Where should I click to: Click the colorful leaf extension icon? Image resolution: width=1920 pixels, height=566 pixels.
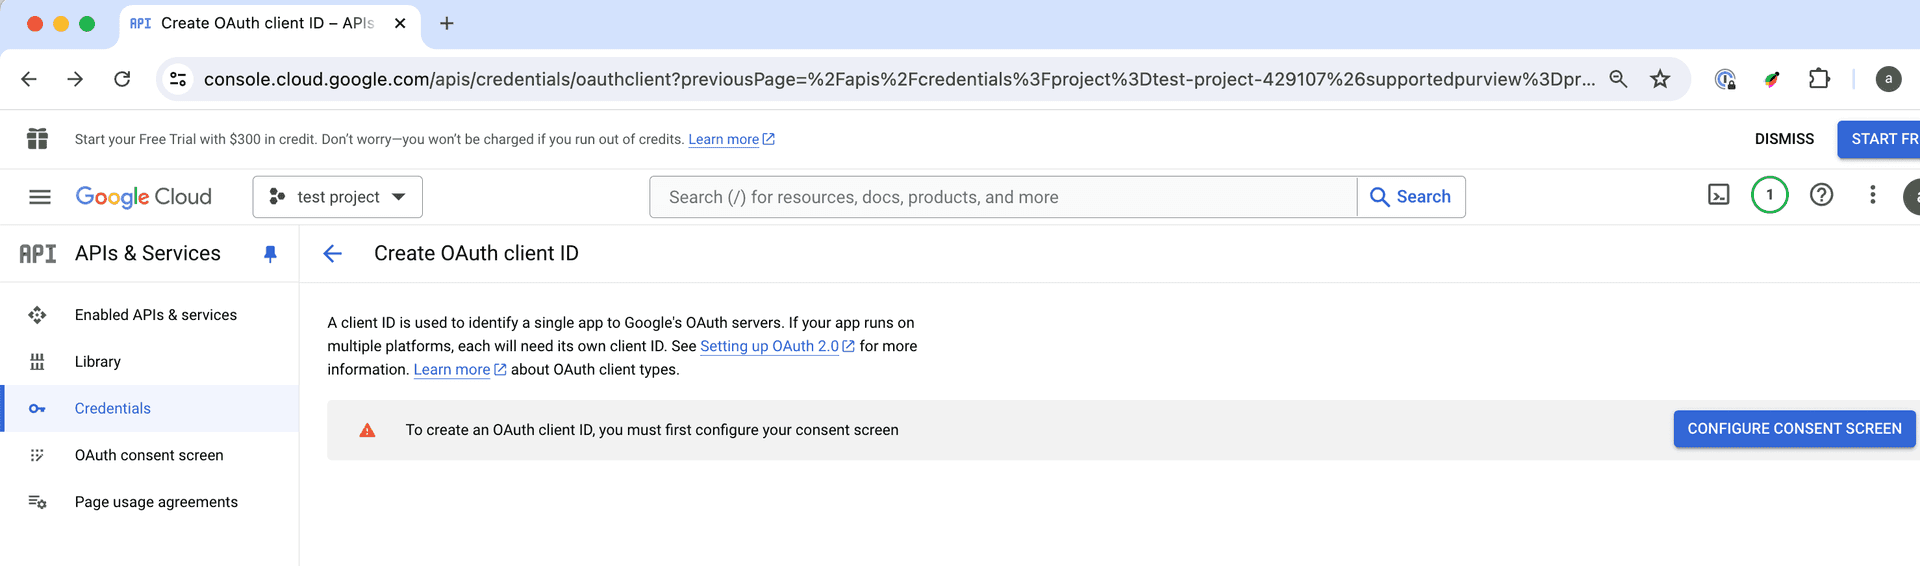pos(1772,79)
